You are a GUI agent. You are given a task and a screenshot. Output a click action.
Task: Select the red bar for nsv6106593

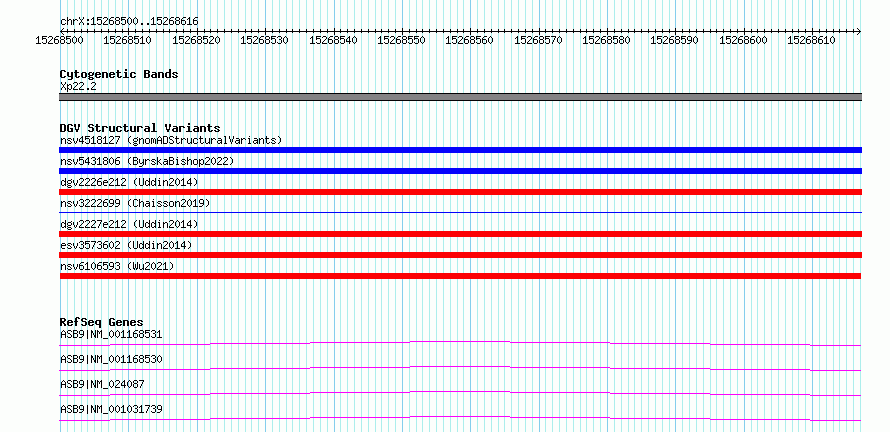click(460, 276)
